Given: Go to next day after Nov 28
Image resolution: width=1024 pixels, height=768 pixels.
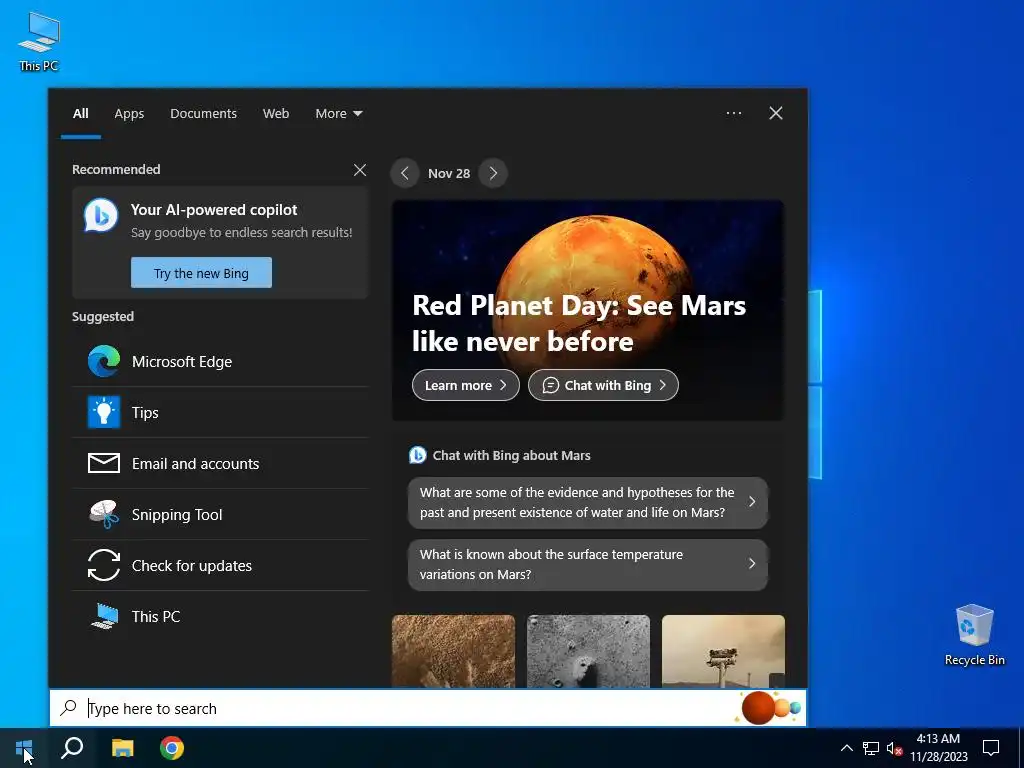Looking at the screenshot, I should [493, 173].
